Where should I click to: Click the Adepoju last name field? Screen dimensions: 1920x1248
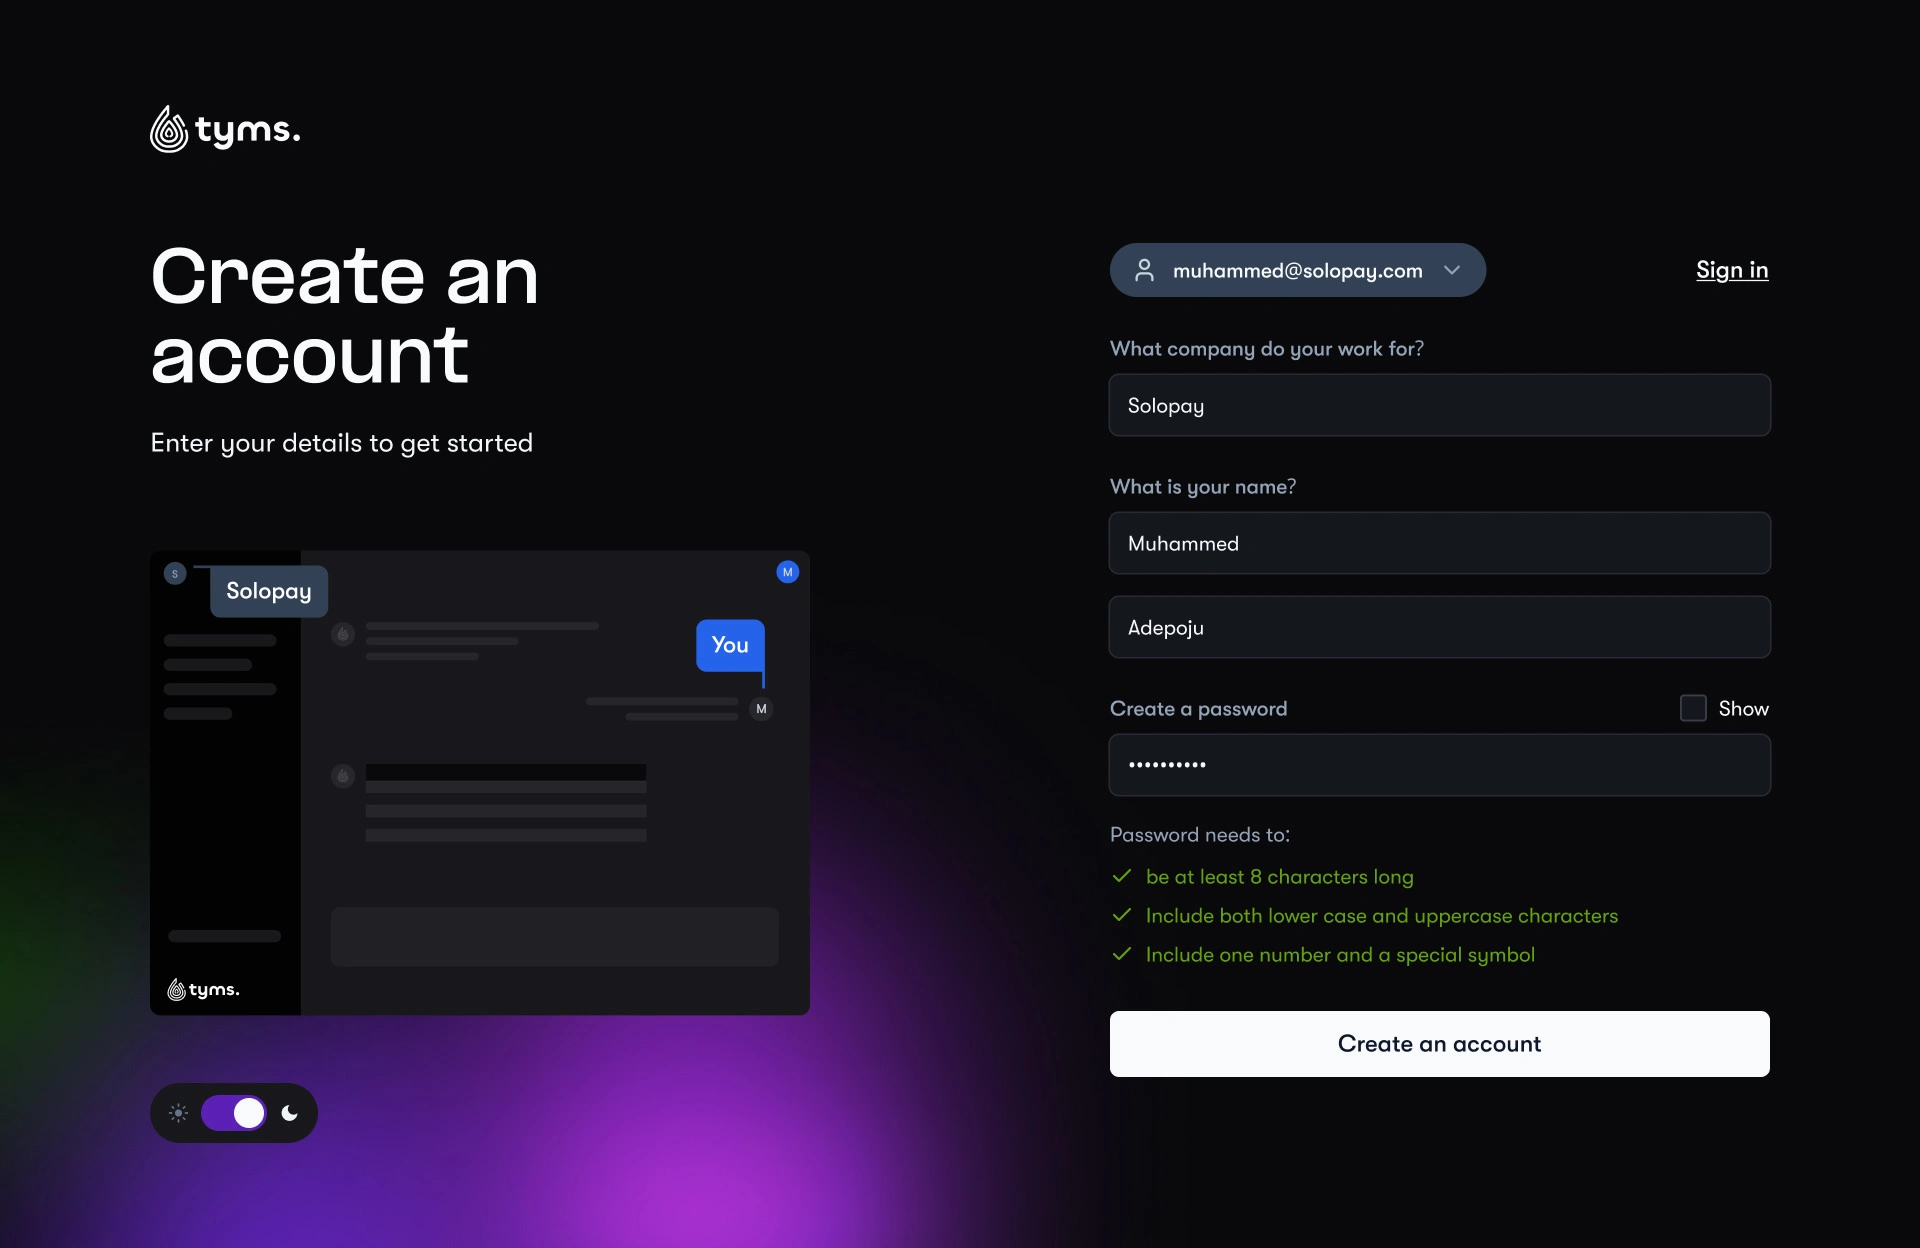[x=1439, y=627]
